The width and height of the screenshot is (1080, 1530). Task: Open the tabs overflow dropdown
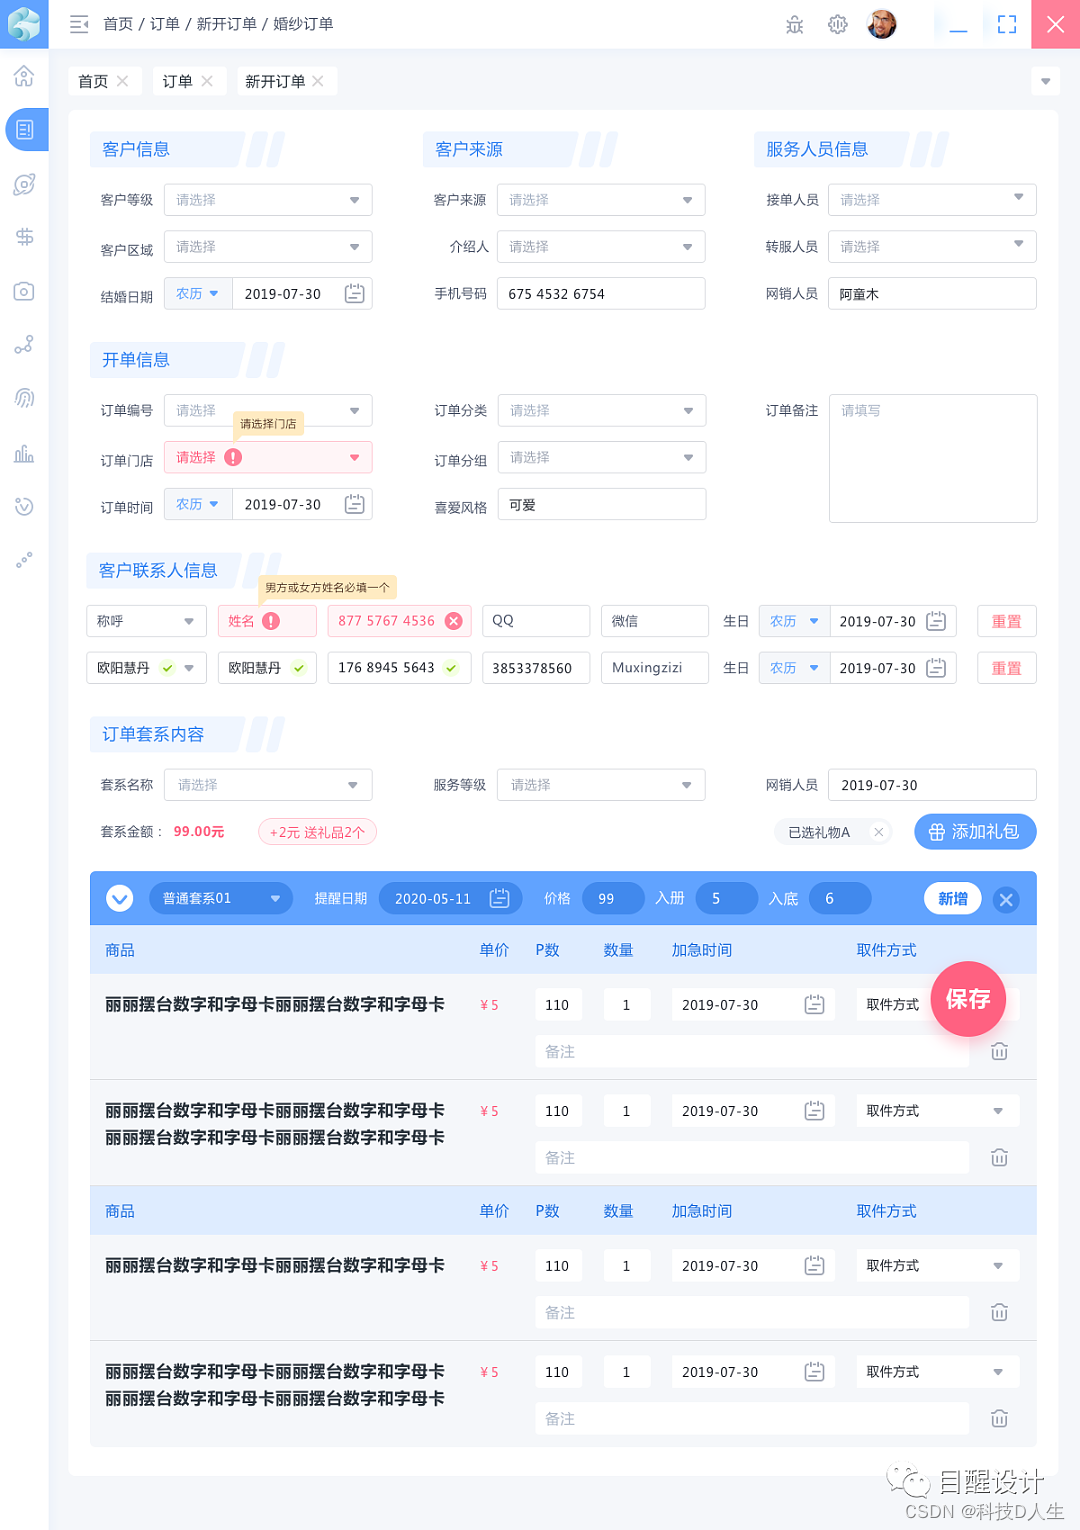click(1045, 81)
